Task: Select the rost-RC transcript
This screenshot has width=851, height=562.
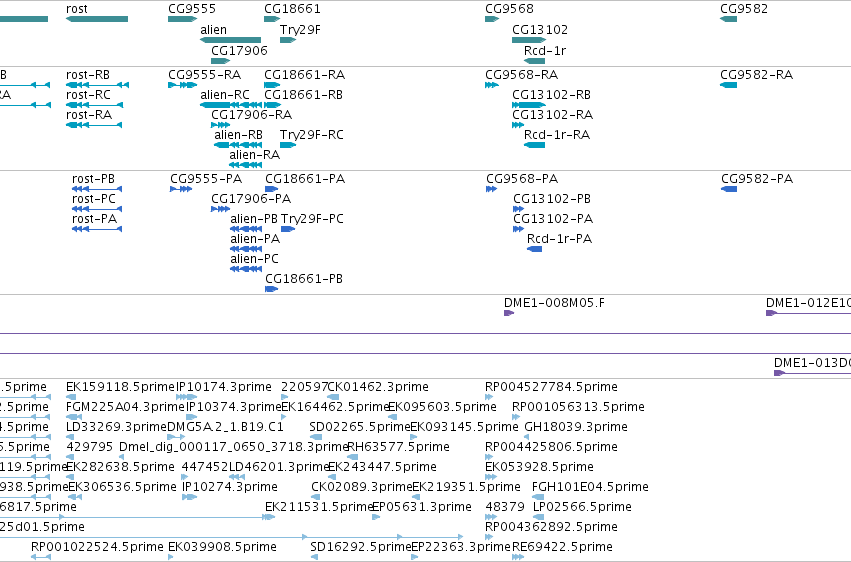Action: point(88,95)
